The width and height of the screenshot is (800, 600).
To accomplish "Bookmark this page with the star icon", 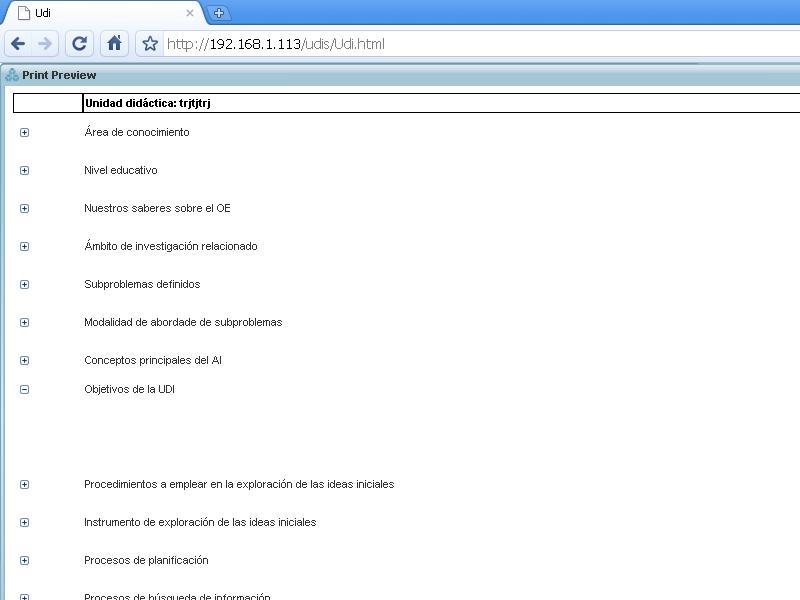I will tap(150, 44).
